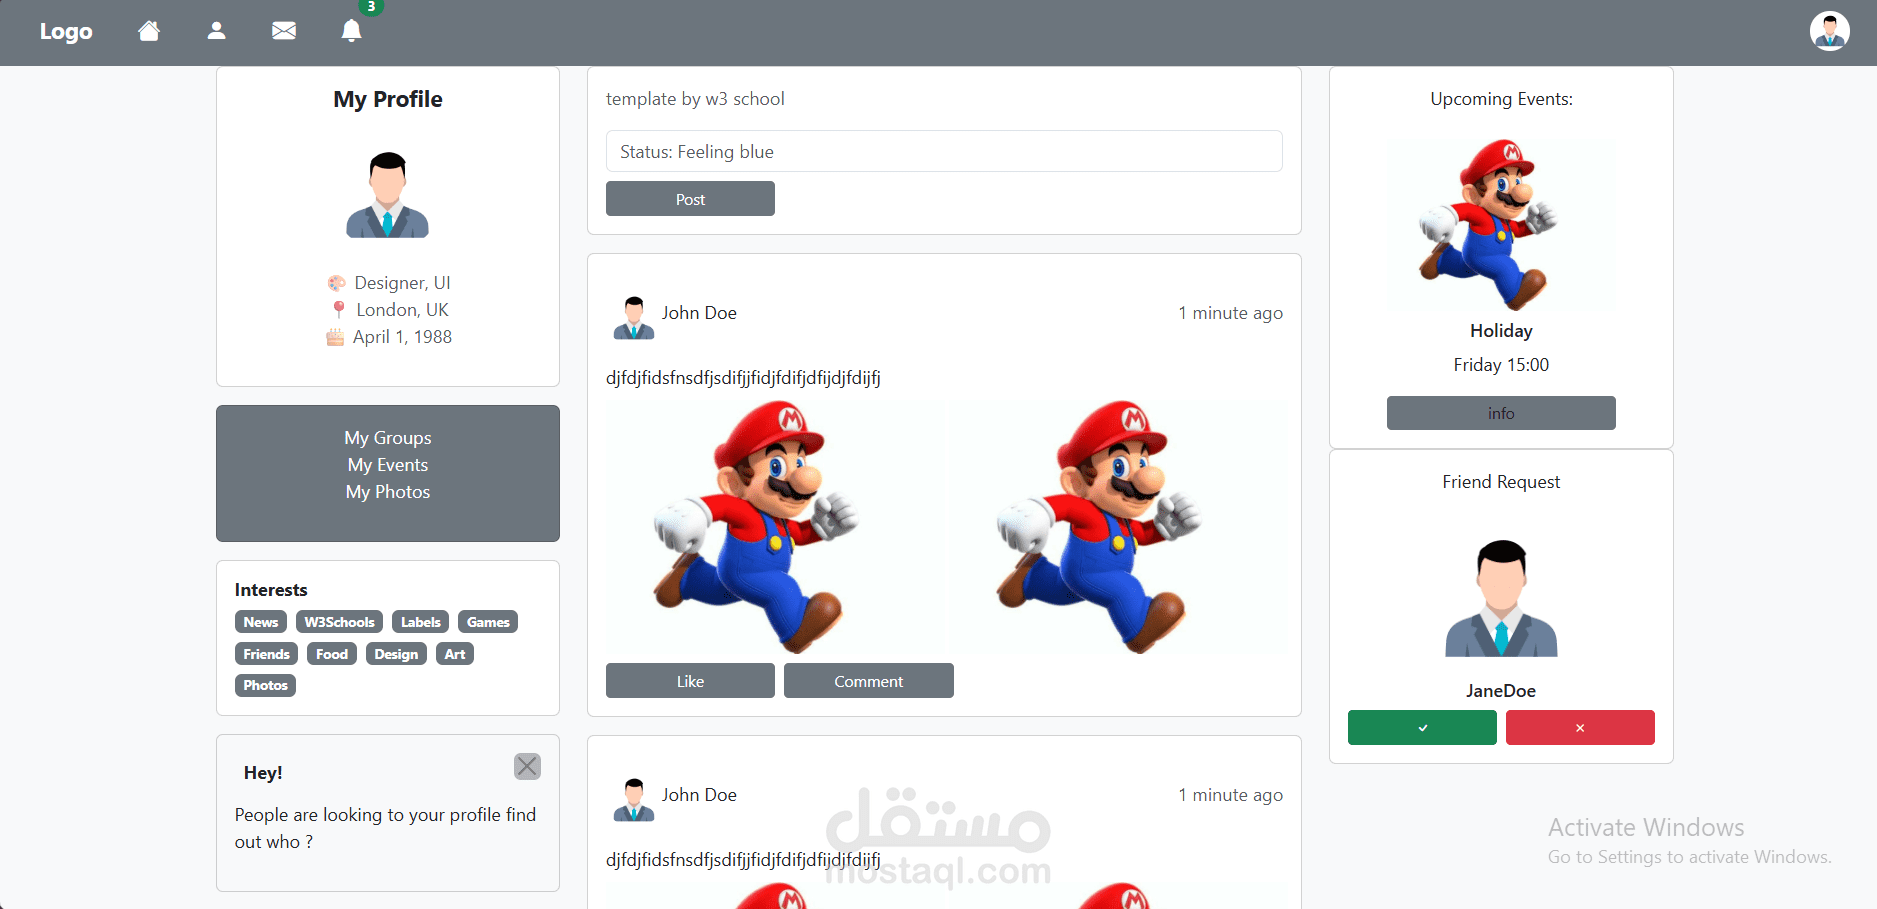Open the left Mario image in first post
Image resolution: width=1877 pixels, height=909 pixels.
click(775, 528)
